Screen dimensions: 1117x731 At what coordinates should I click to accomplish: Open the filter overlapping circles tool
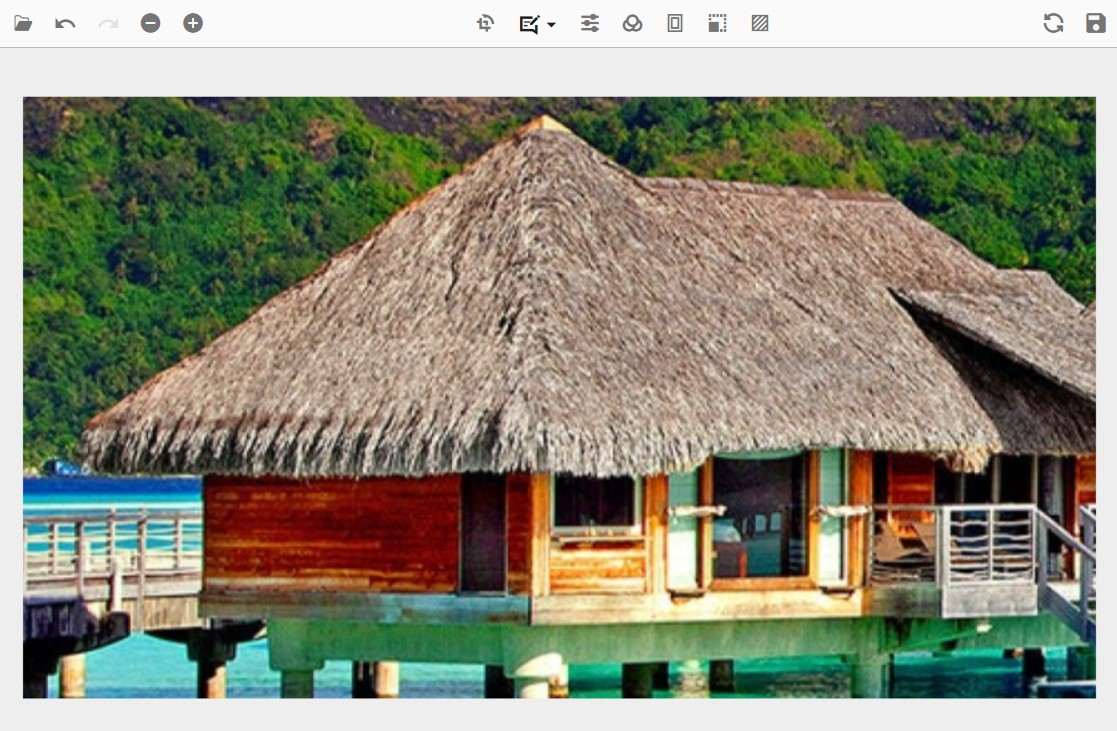point(632,23)
